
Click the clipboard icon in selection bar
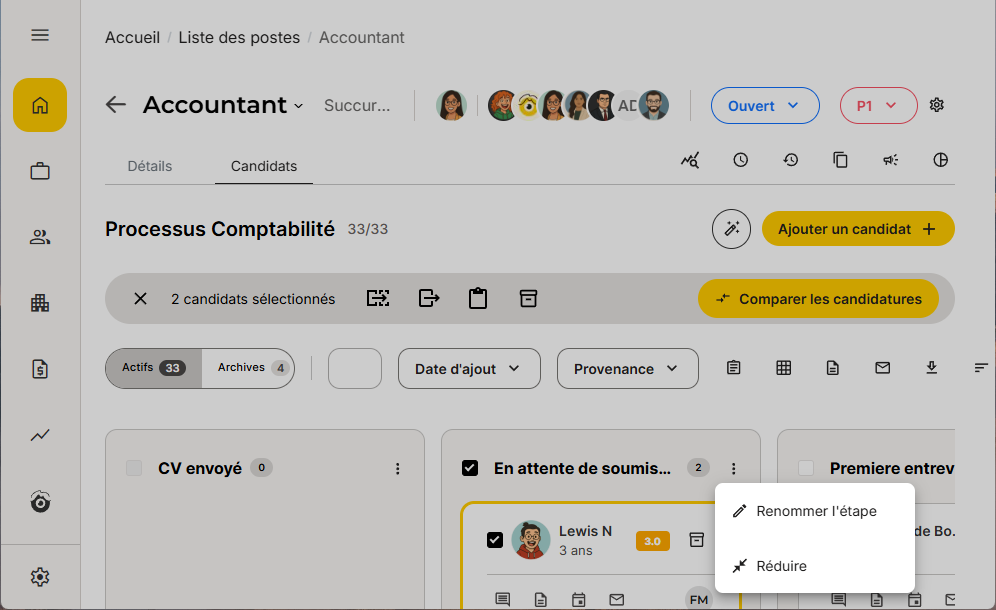pos(478,298)
